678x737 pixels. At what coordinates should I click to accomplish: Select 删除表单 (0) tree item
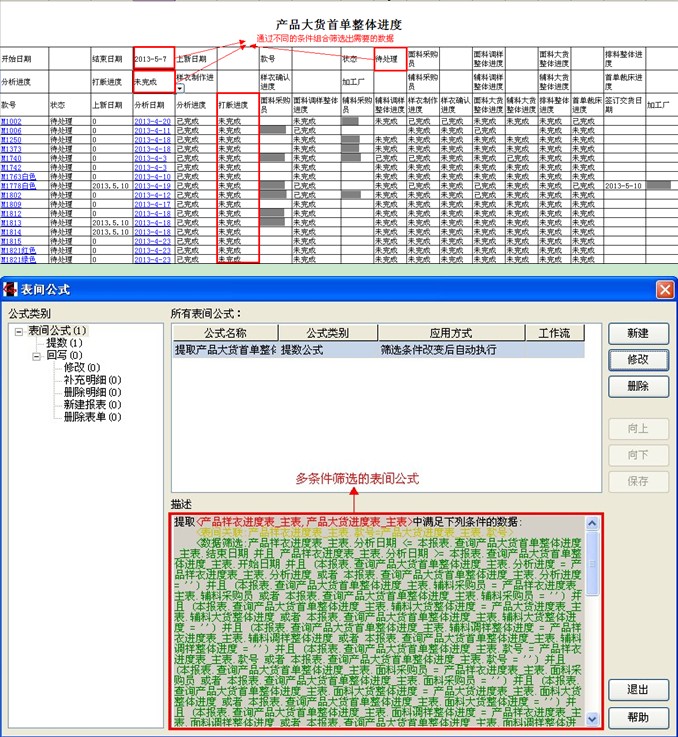[x=91, y=416]
